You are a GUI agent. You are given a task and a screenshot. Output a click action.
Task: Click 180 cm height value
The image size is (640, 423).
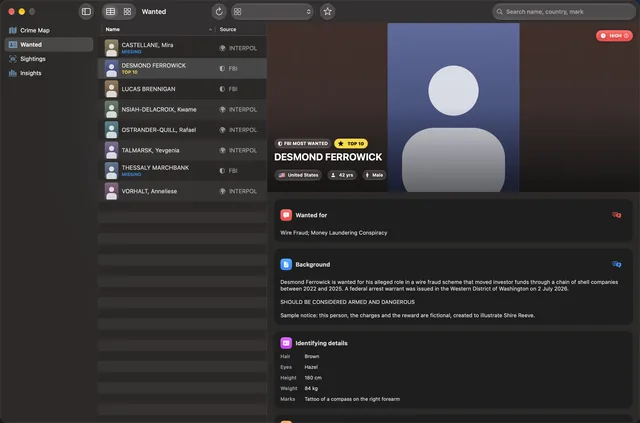point(313,378)
